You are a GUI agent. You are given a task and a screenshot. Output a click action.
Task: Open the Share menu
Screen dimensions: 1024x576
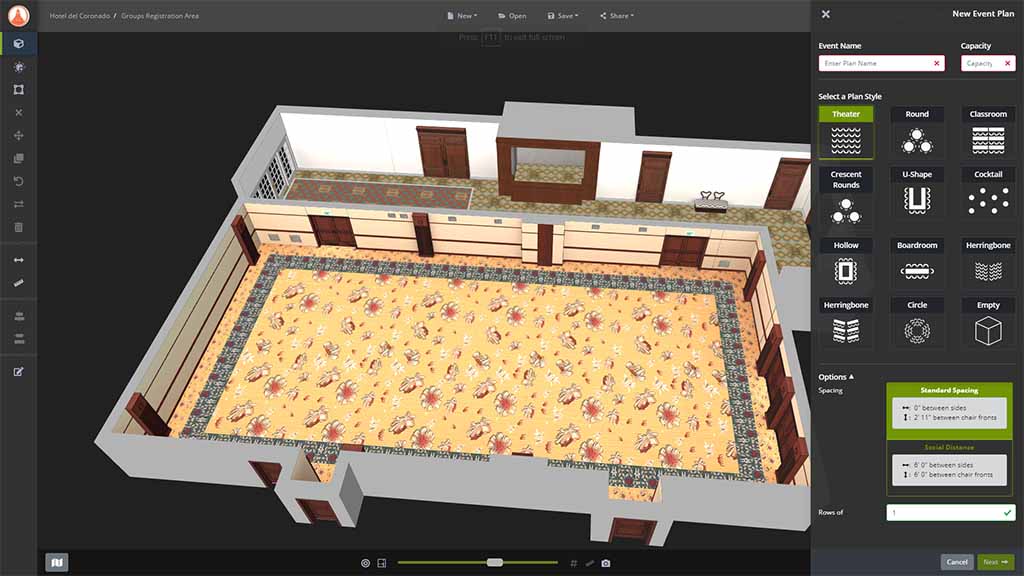[x=616, y=15]
